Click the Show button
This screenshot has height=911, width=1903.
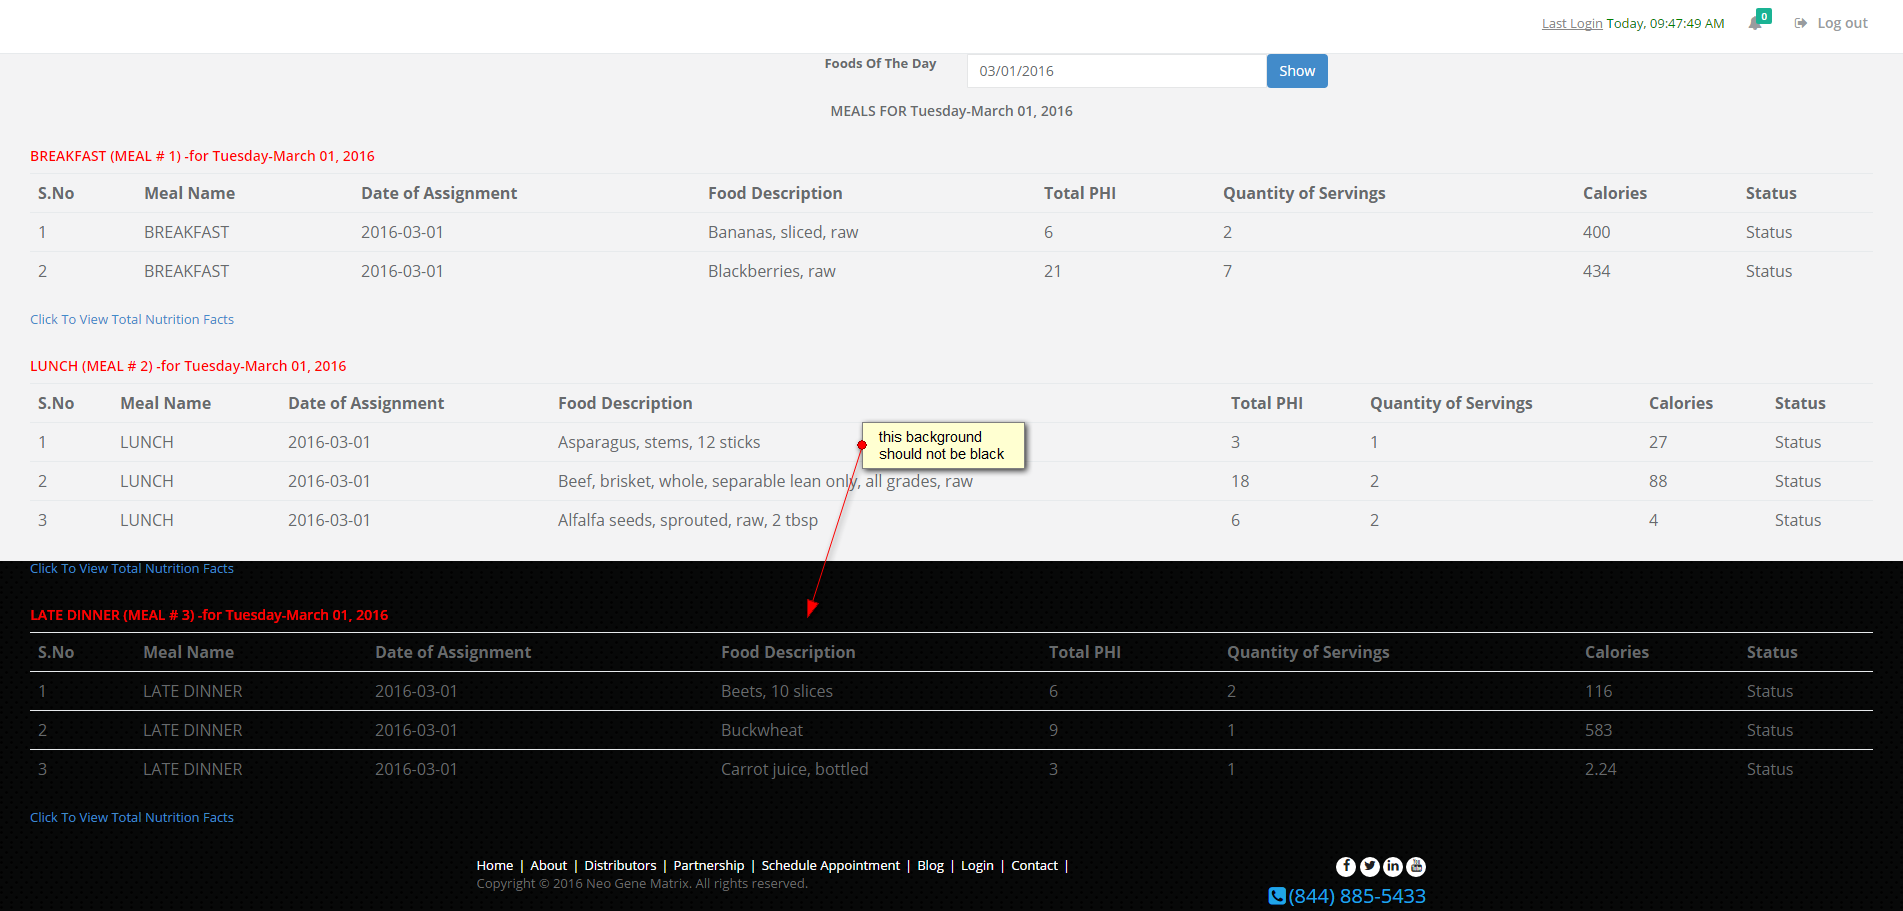point(1297,71)
